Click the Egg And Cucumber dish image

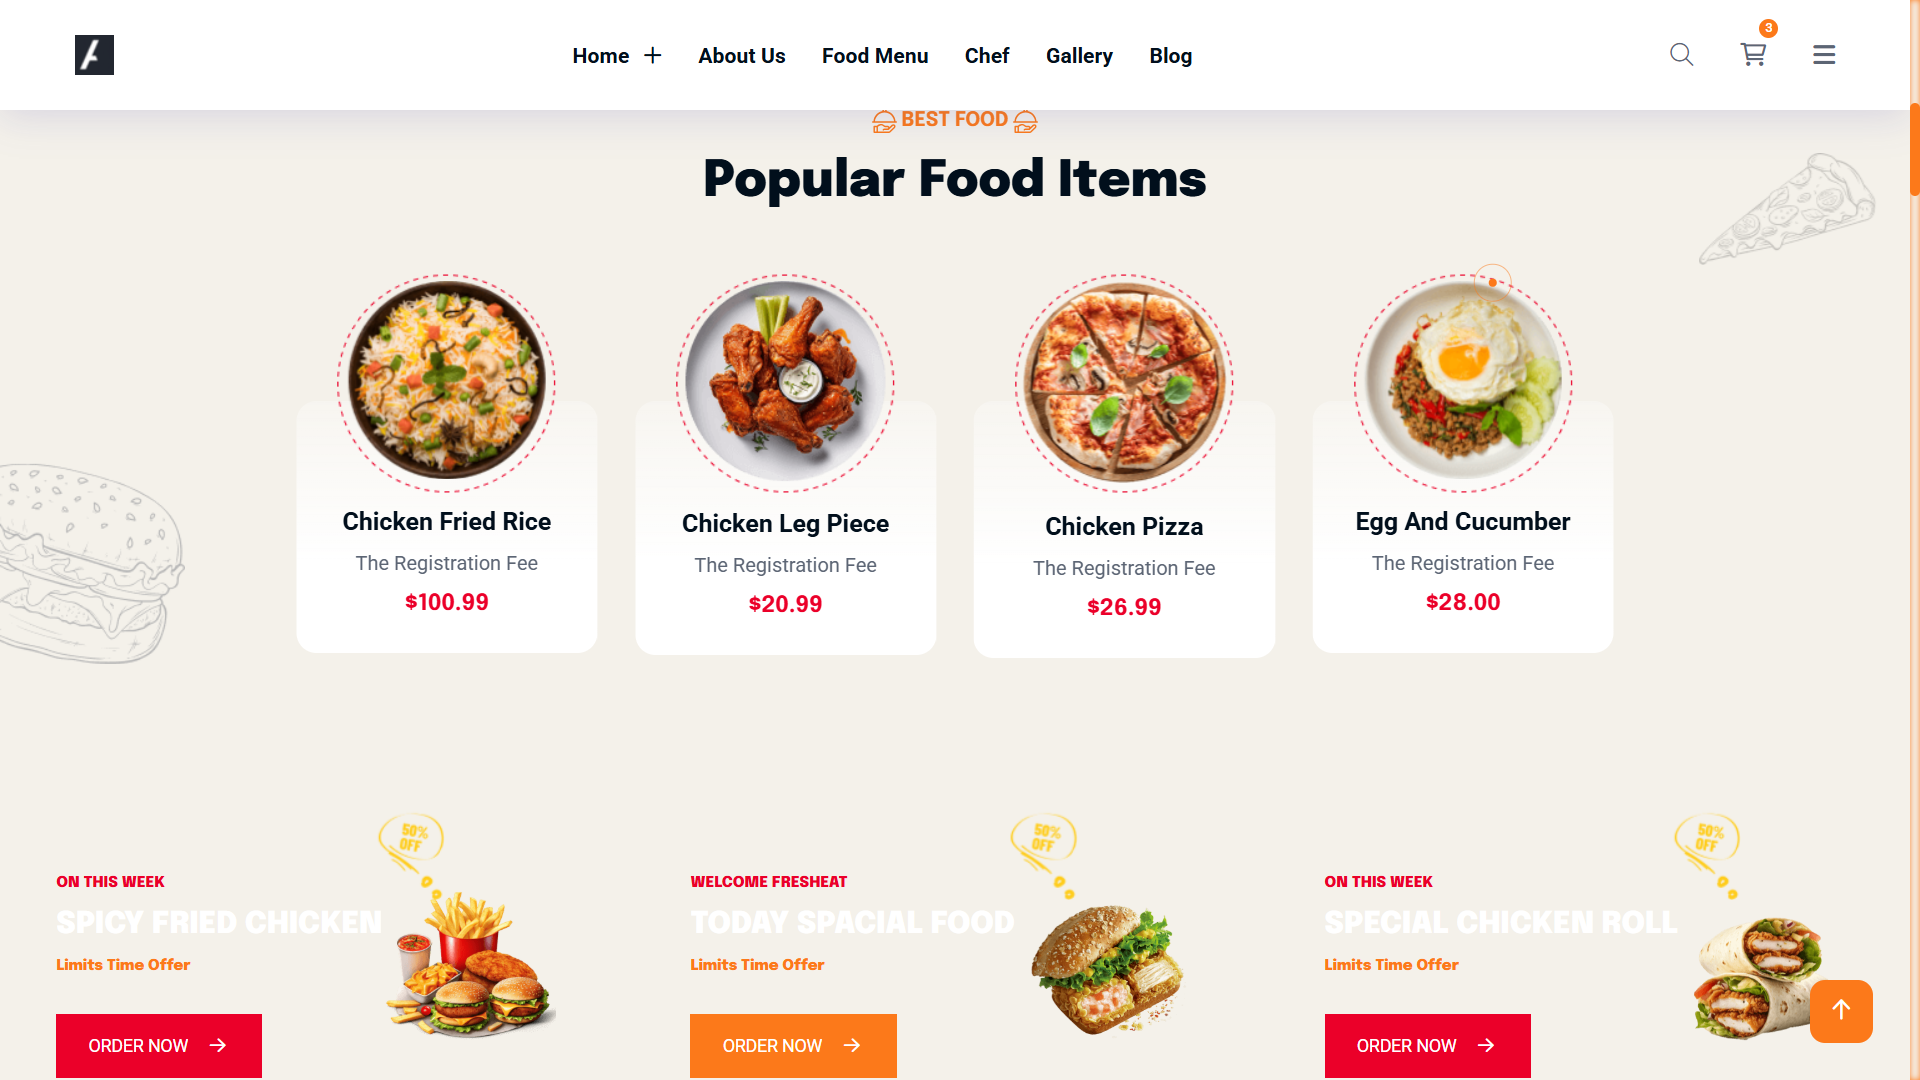(1463, 383)
